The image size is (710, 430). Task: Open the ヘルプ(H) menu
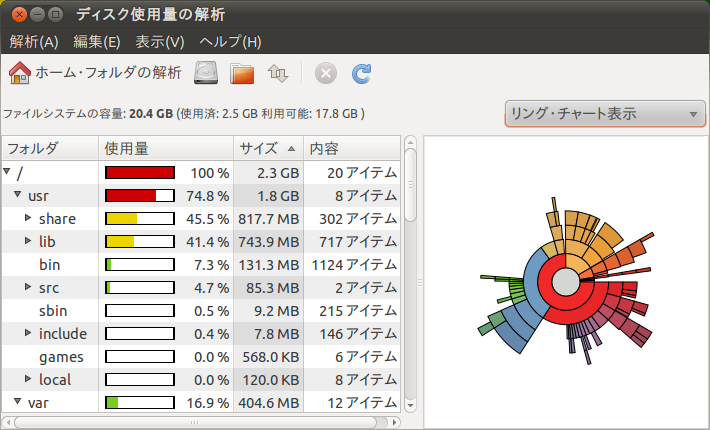pos(230,42)
